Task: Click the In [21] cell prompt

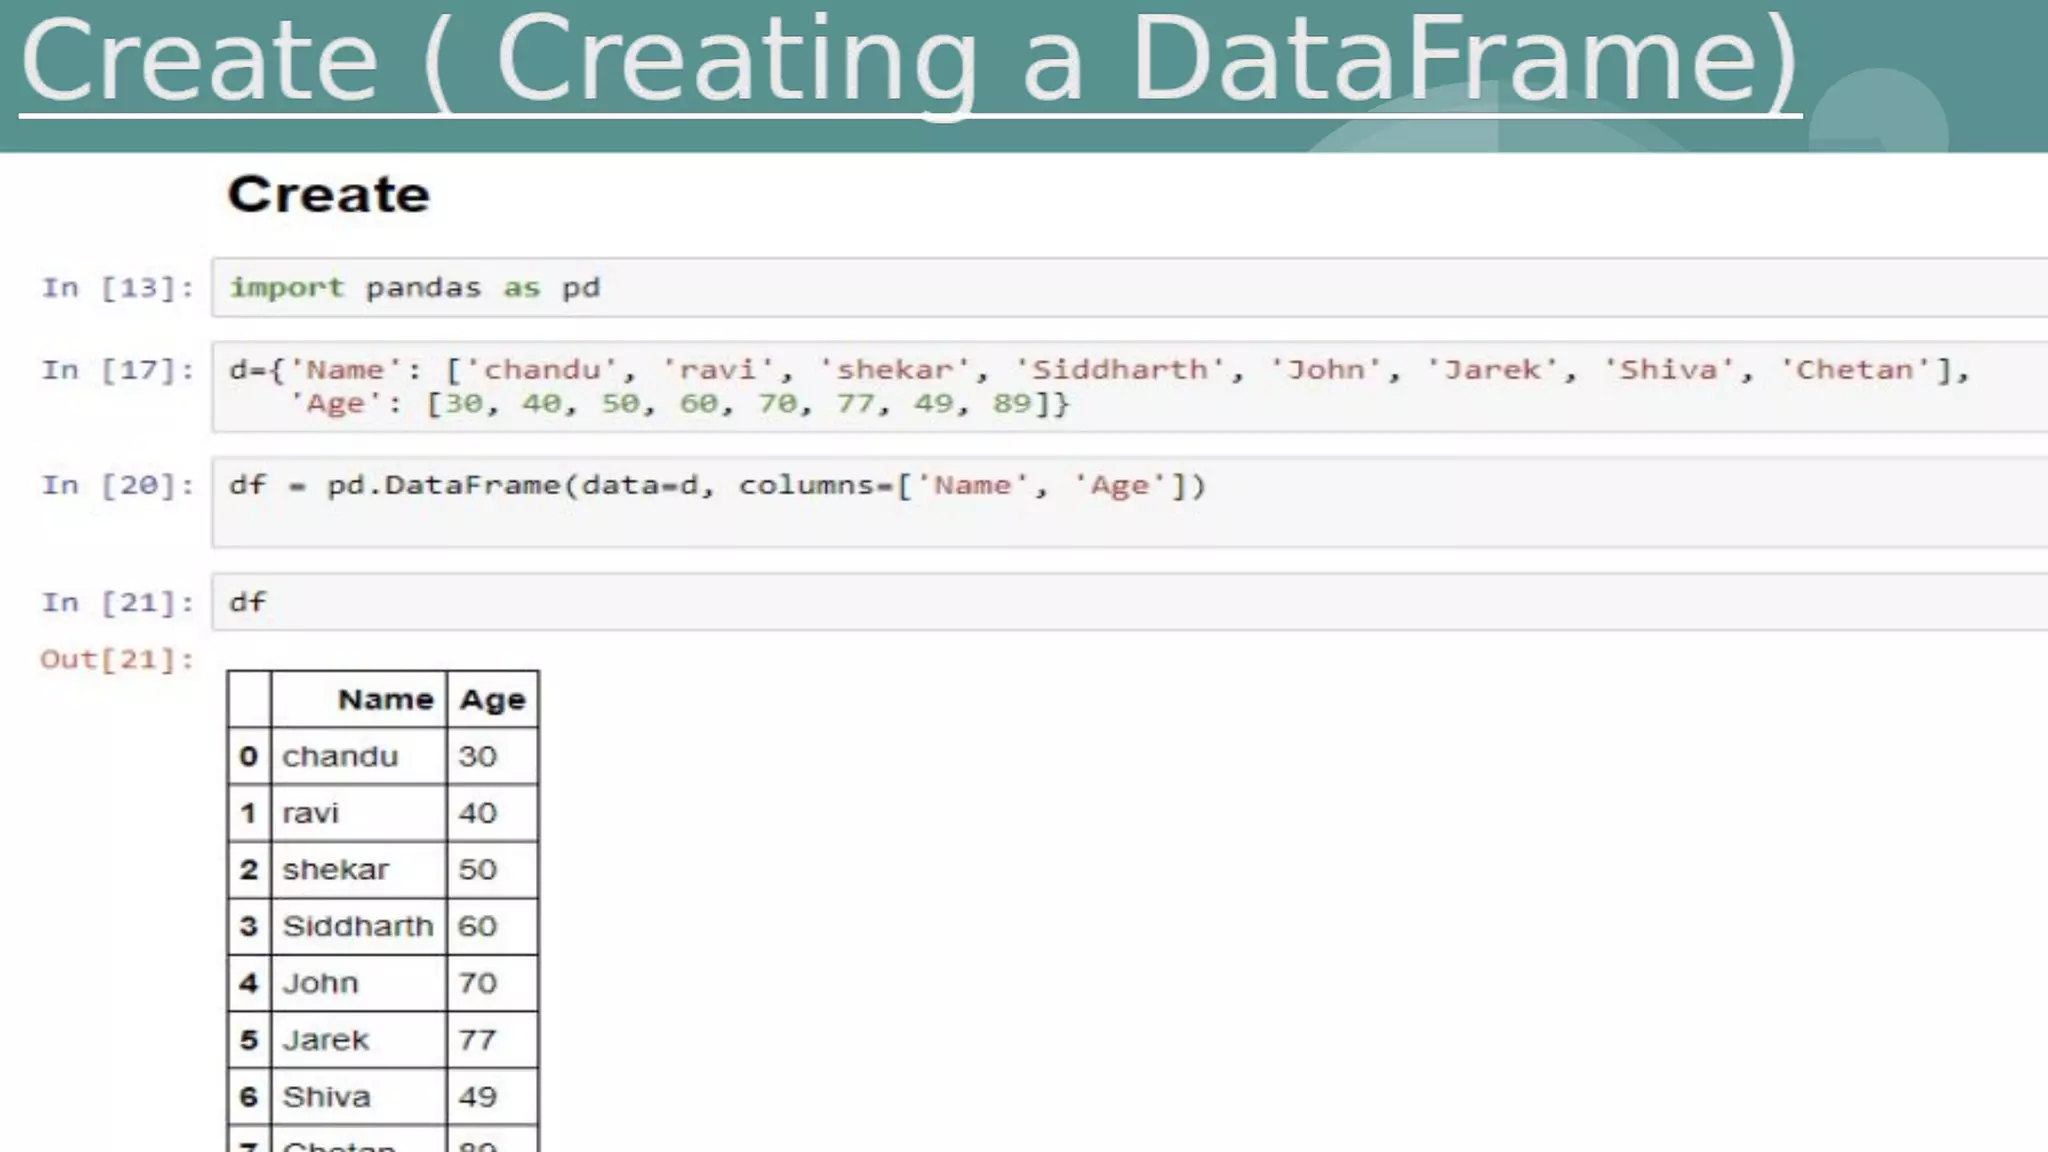Action: [118, 603]
